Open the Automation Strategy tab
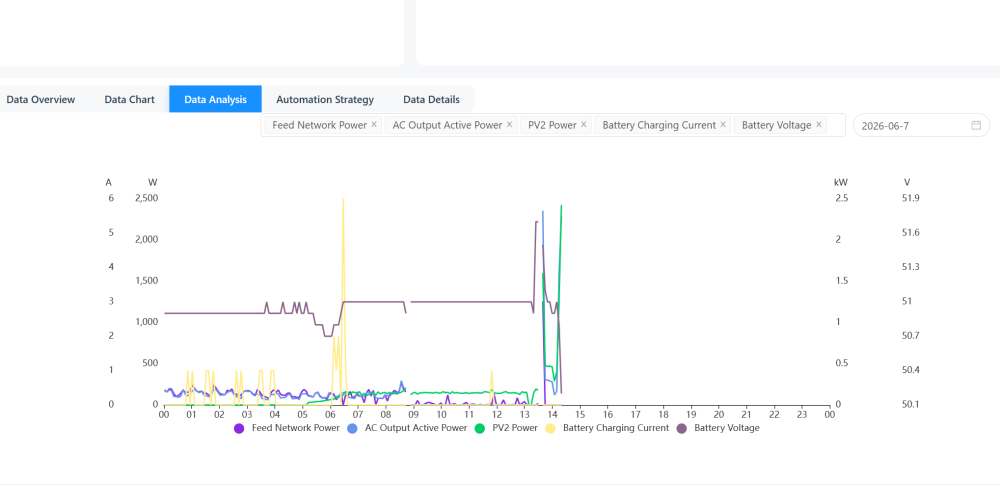1000x485 pixels. pyautogui.click(x=325, y=100)
